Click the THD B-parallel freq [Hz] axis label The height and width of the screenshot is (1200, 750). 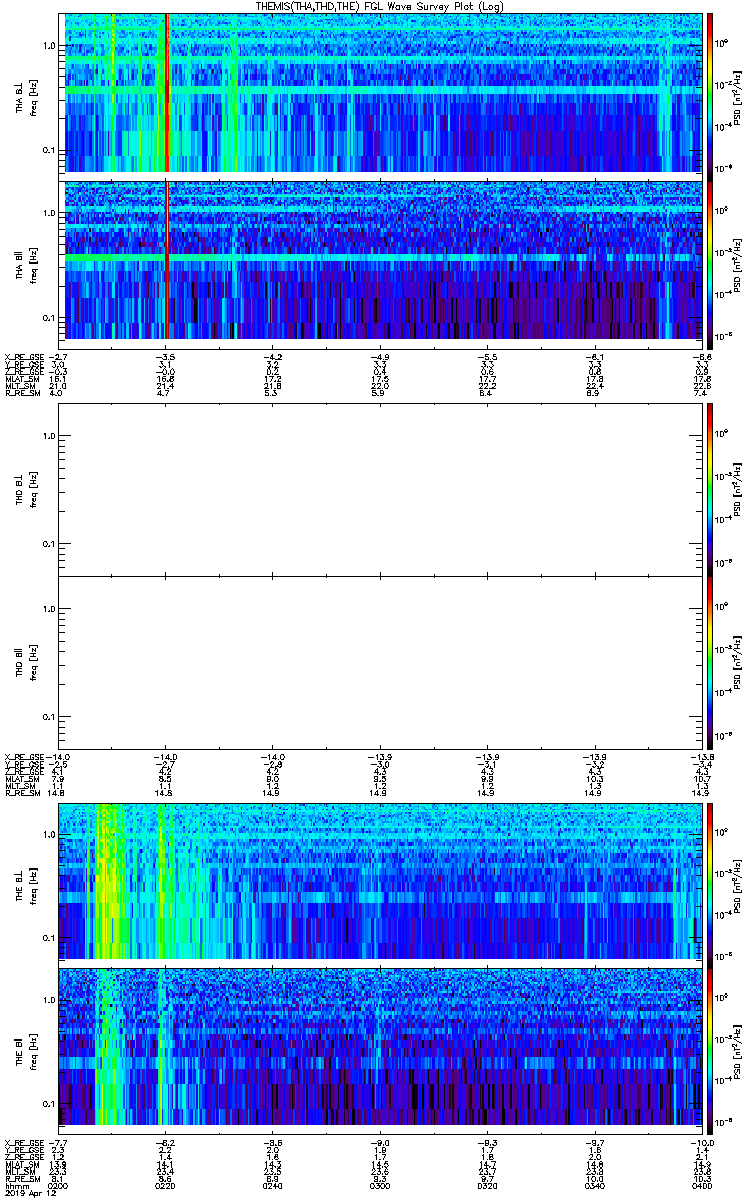point(33,663)
